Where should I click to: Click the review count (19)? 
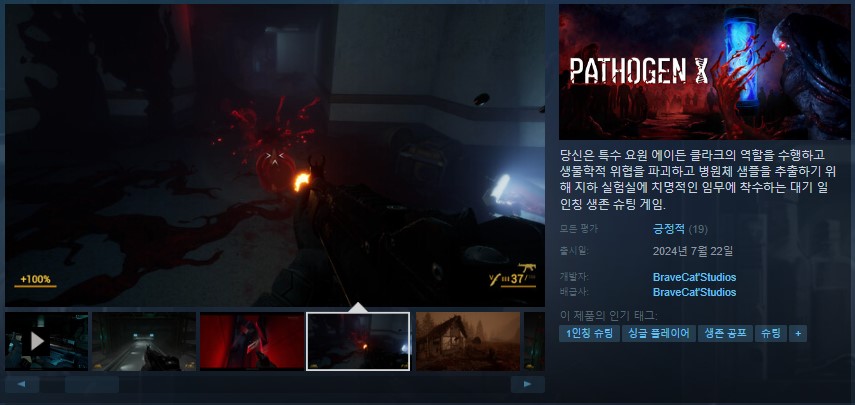[698, 229]
